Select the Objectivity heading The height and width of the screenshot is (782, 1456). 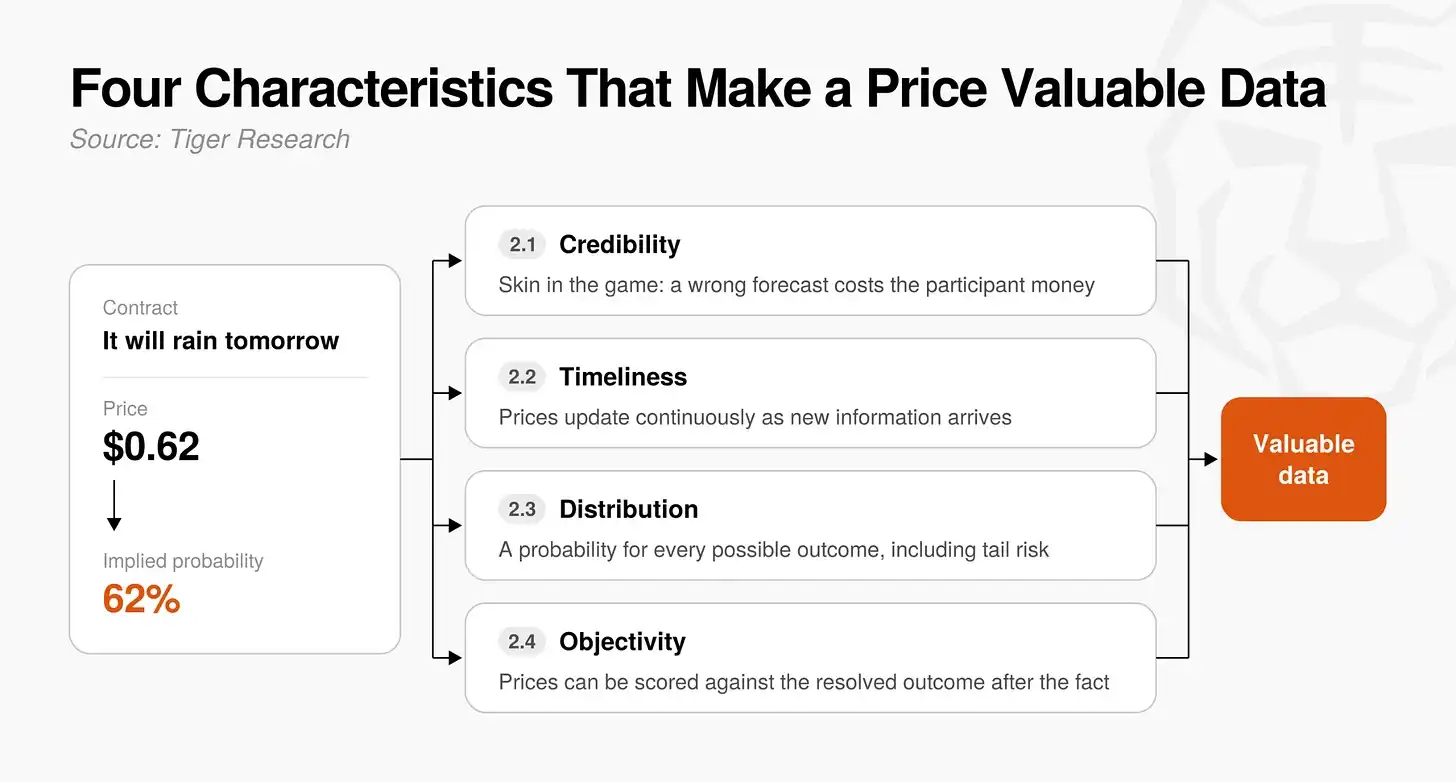coord(622,642)
